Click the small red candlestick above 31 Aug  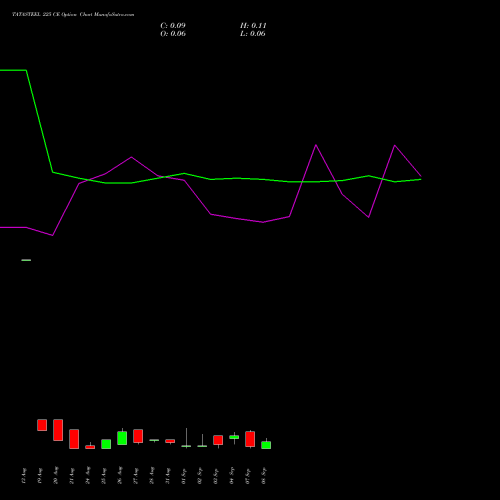tap(170, 441)
